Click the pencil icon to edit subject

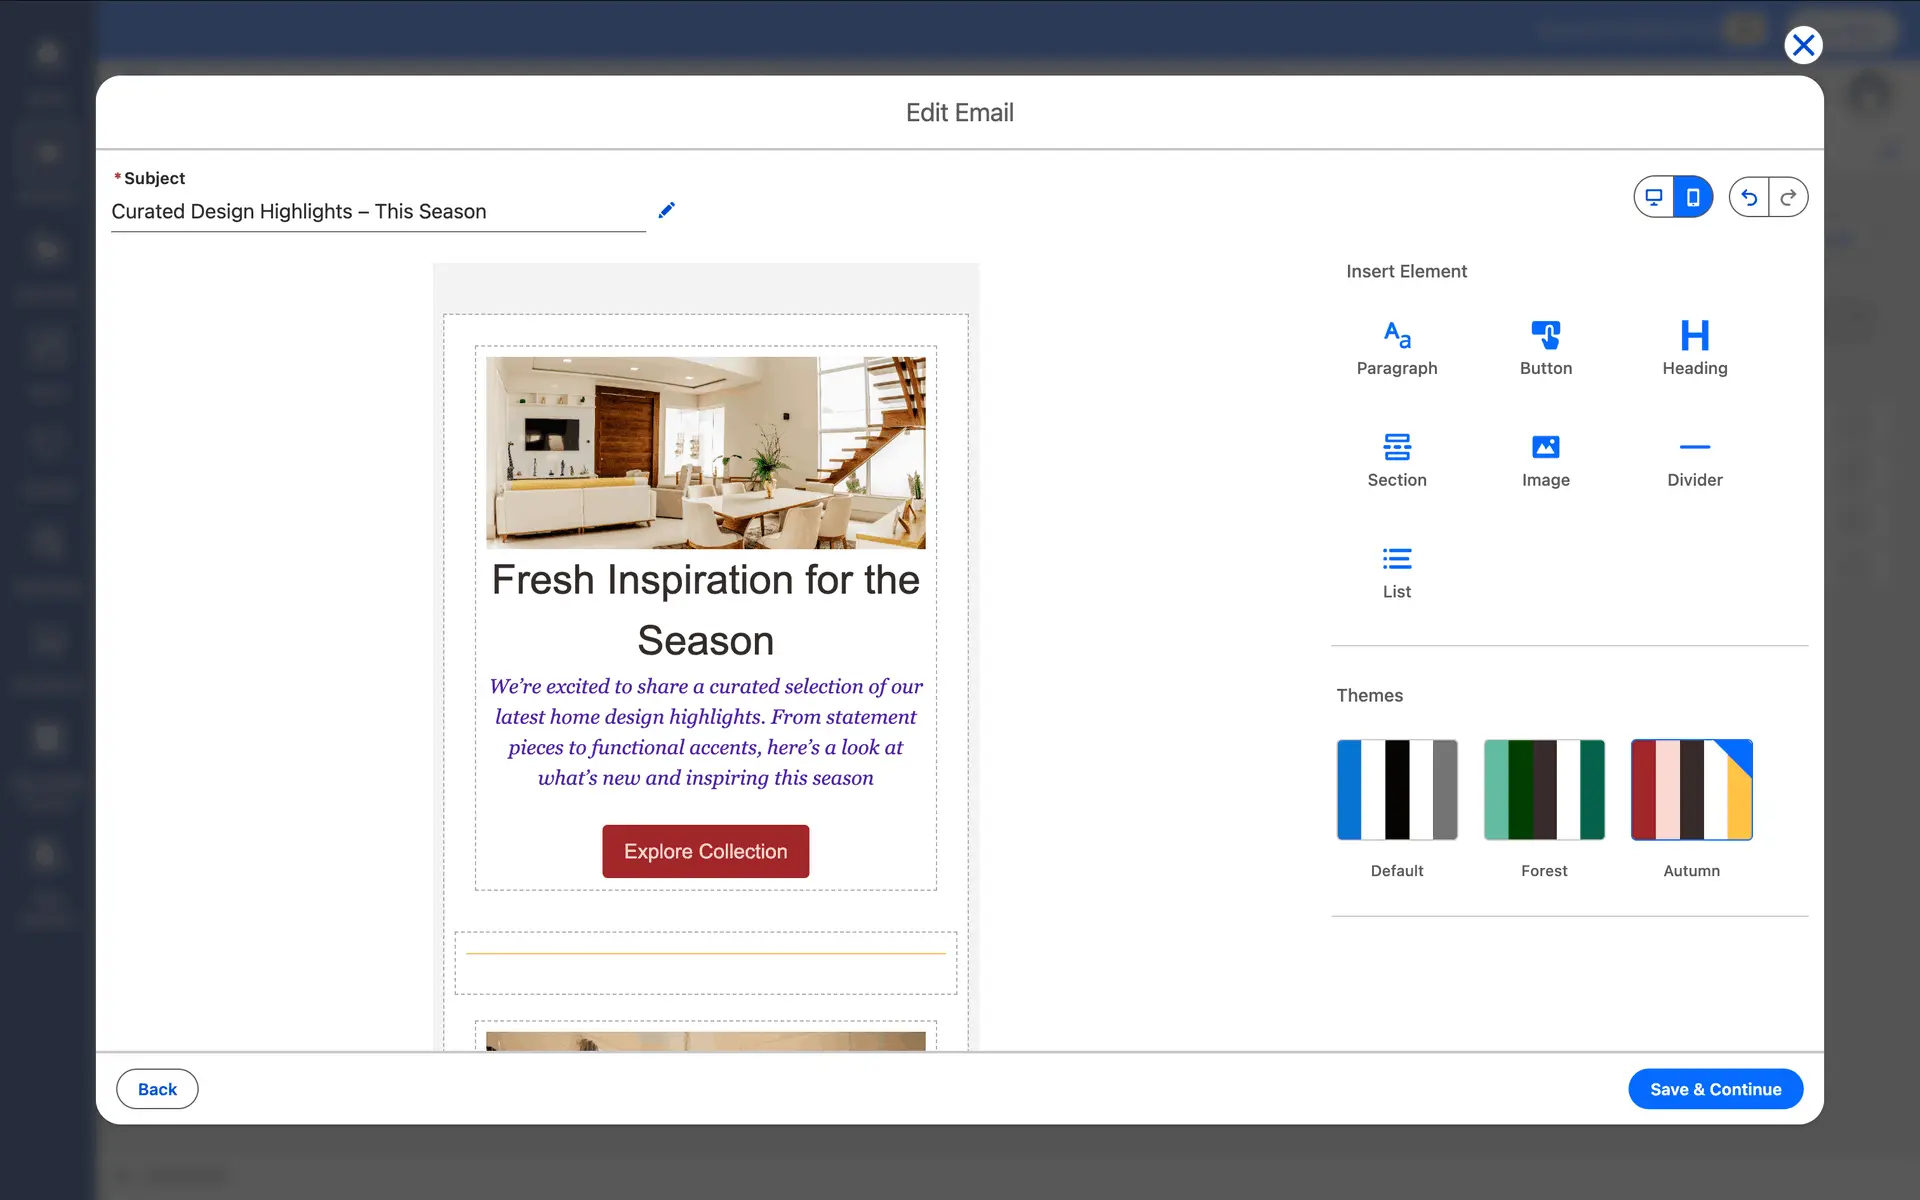[x=666, y=210]
